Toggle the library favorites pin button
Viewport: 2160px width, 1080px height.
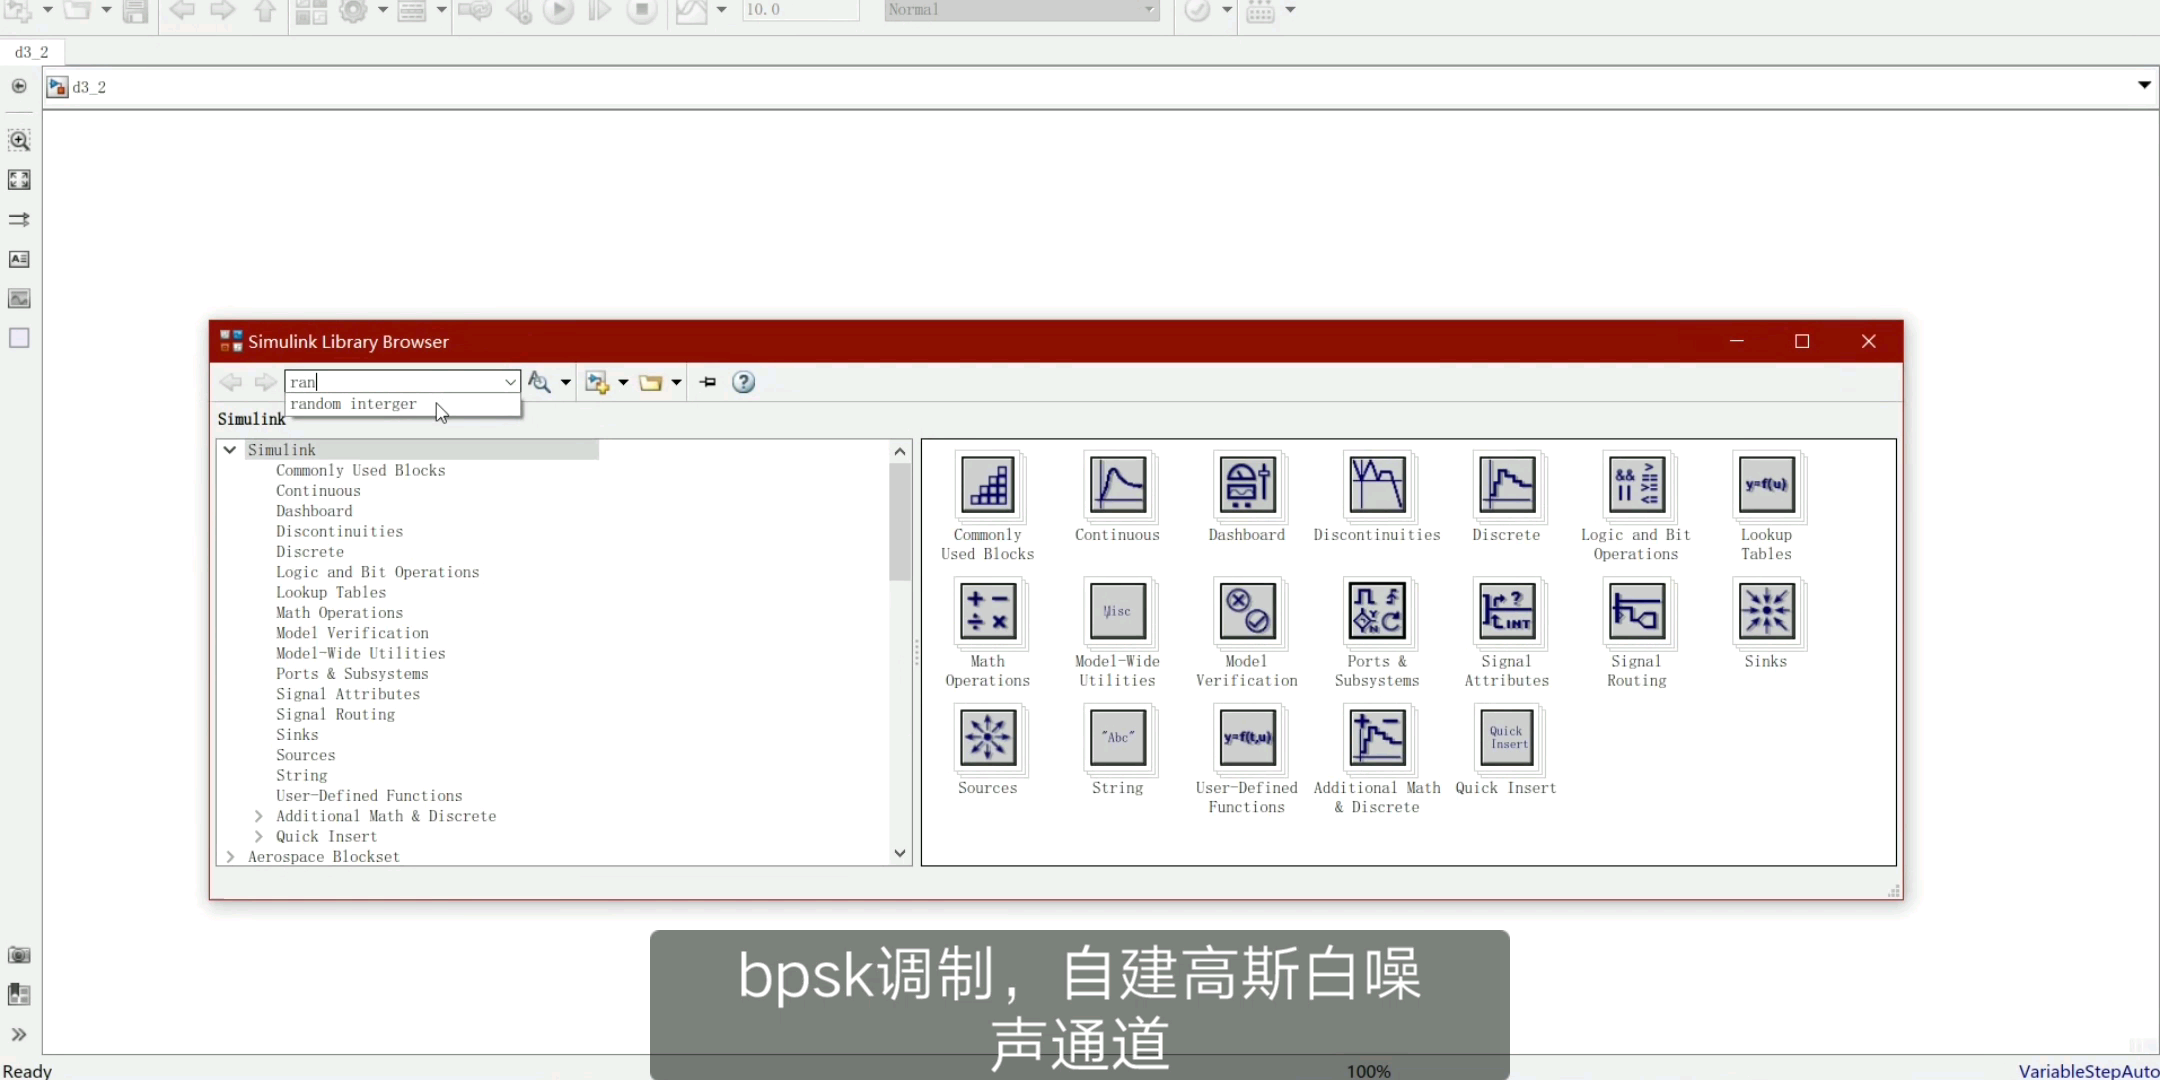pos(707,382)
